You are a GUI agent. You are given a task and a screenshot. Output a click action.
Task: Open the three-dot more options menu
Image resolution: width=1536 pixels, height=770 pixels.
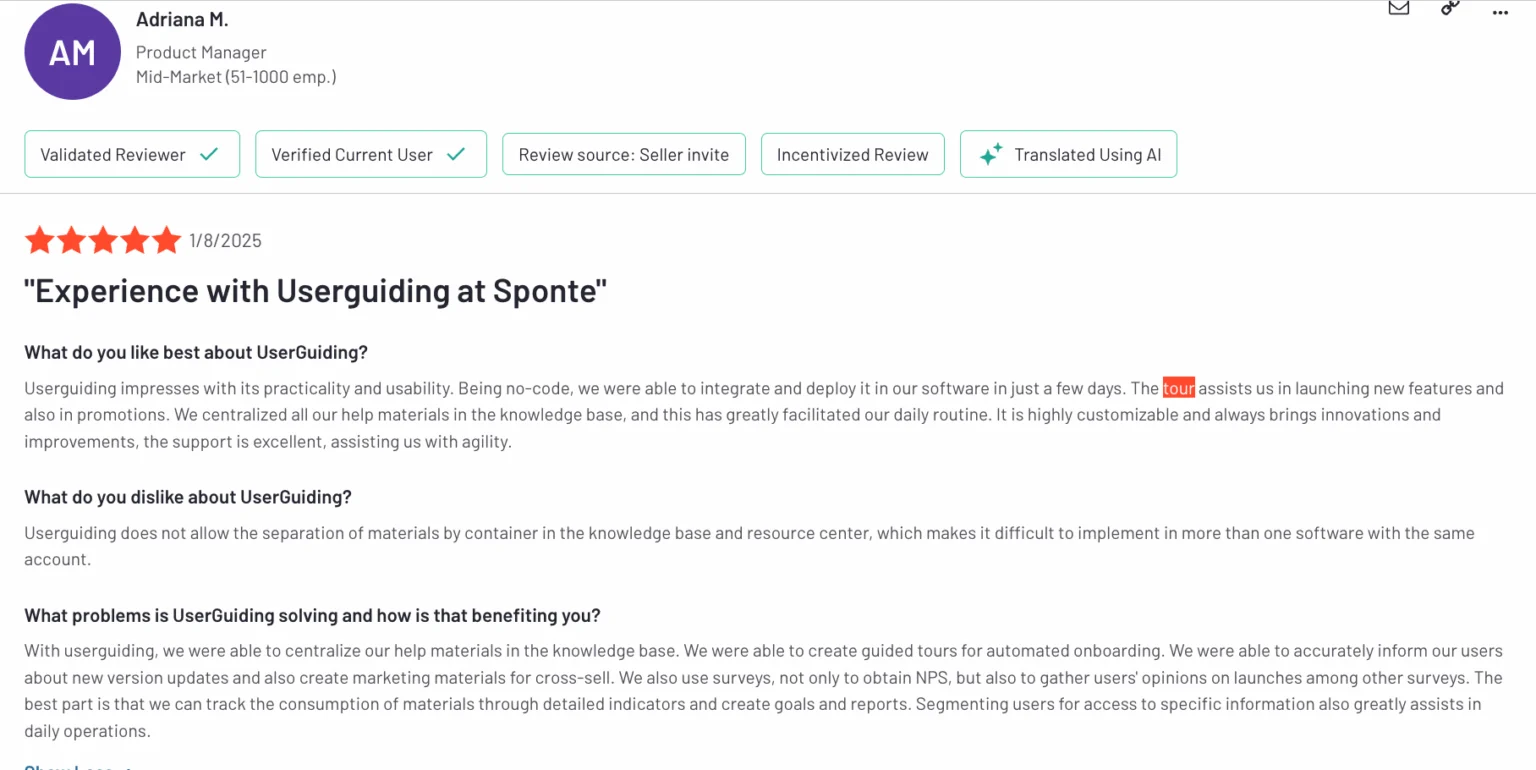tap(1500, 12)
